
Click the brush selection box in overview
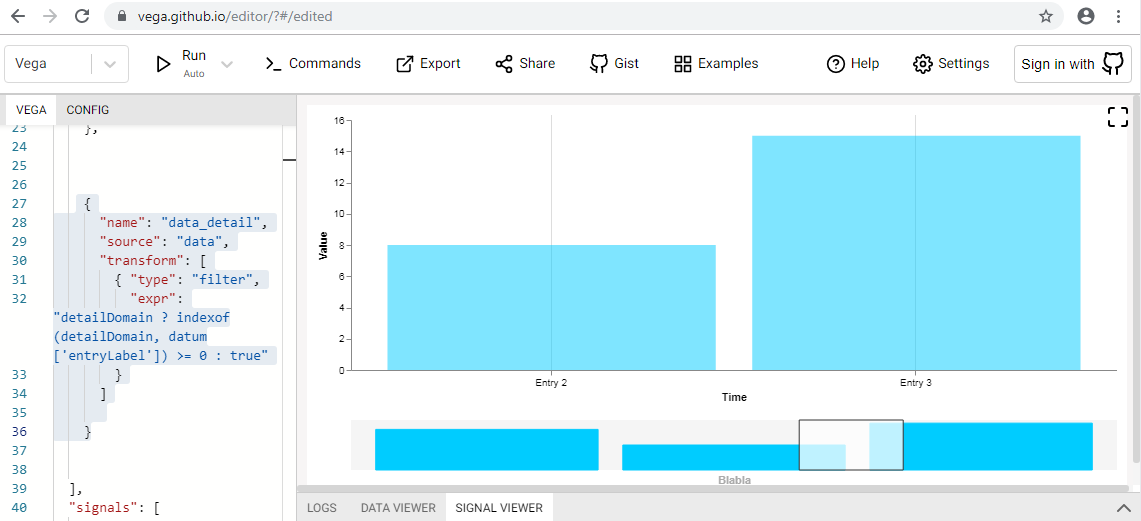(851, 445)
